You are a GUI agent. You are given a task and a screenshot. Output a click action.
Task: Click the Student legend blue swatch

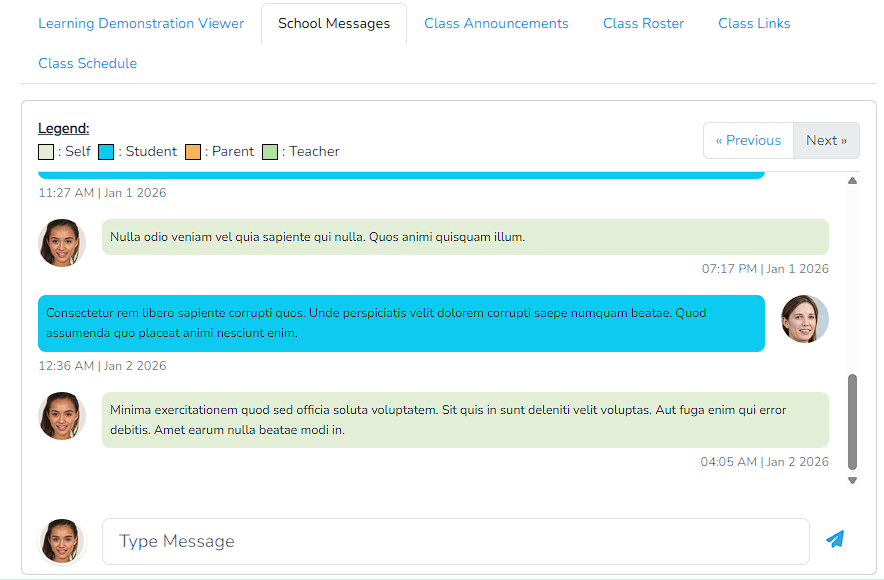pyautogui.click(x=106, y=152)
